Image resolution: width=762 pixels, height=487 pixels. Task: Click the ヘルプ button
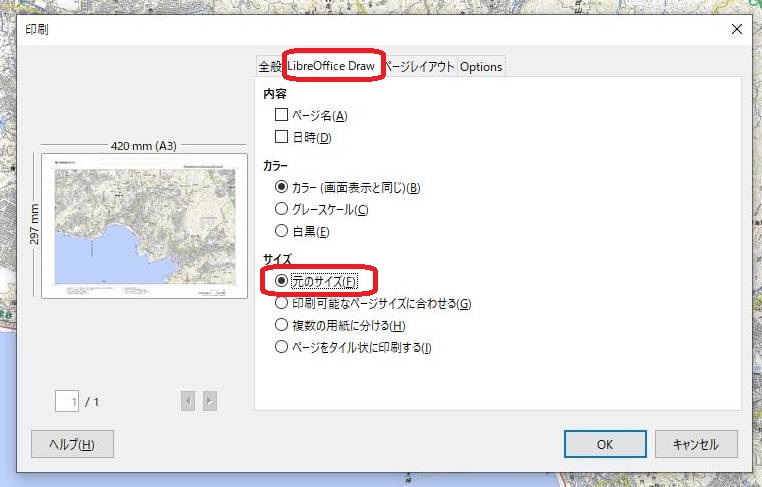(x=73, y=444)
